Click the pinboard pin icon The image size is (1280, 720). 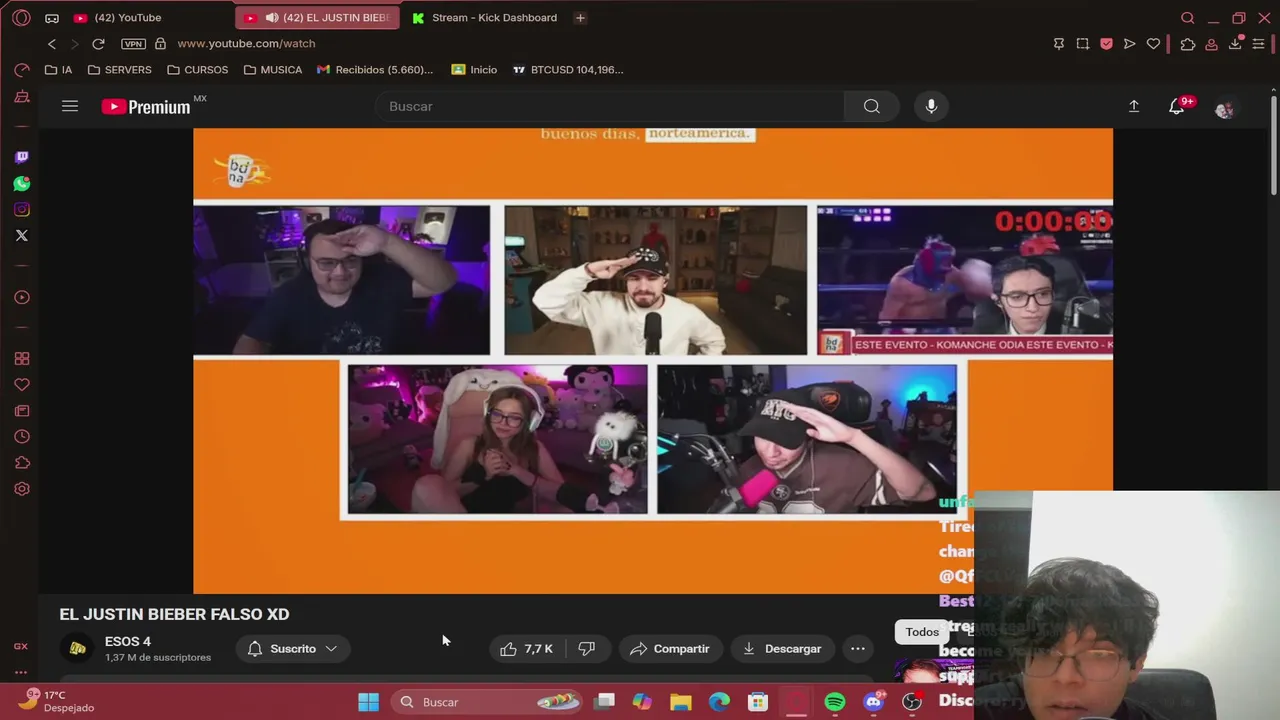[x=1059, y=44]
